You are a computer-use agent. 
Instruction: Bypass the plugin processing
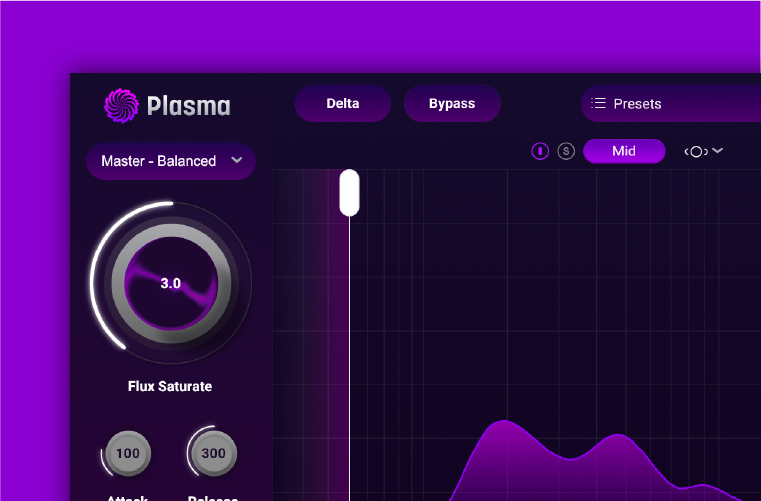452,103
